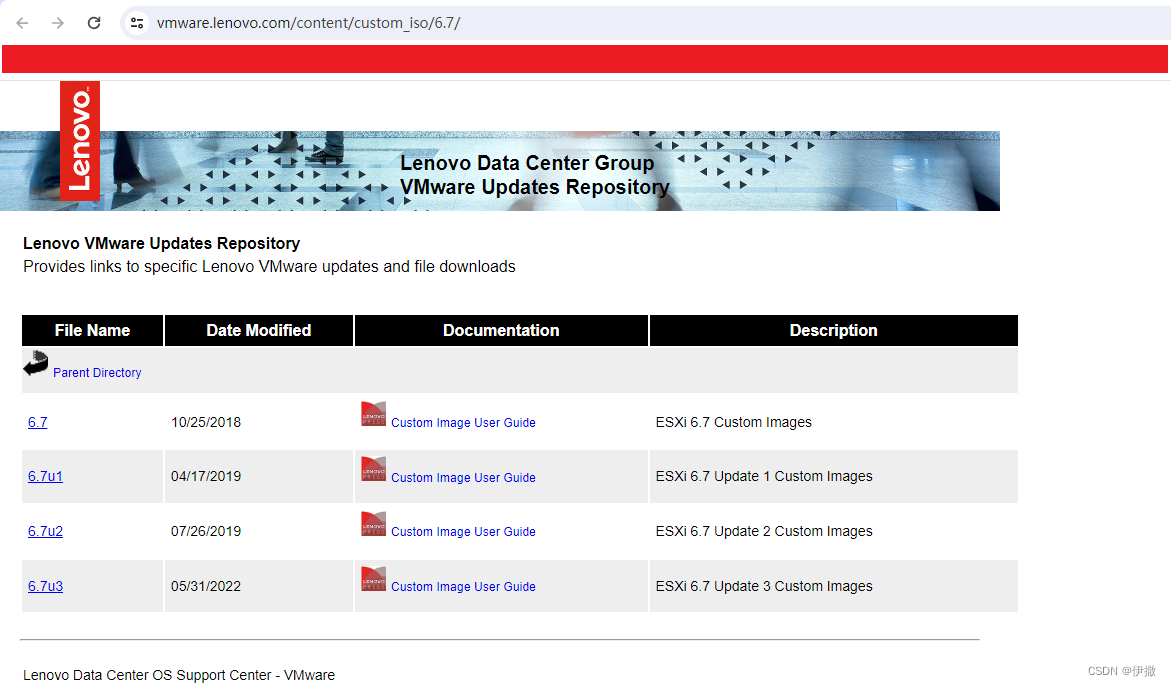Open the Custom Image User Guide for 6.7u3
The height and width of the screenshot is (686, 1171).
(x=463, y=586)
